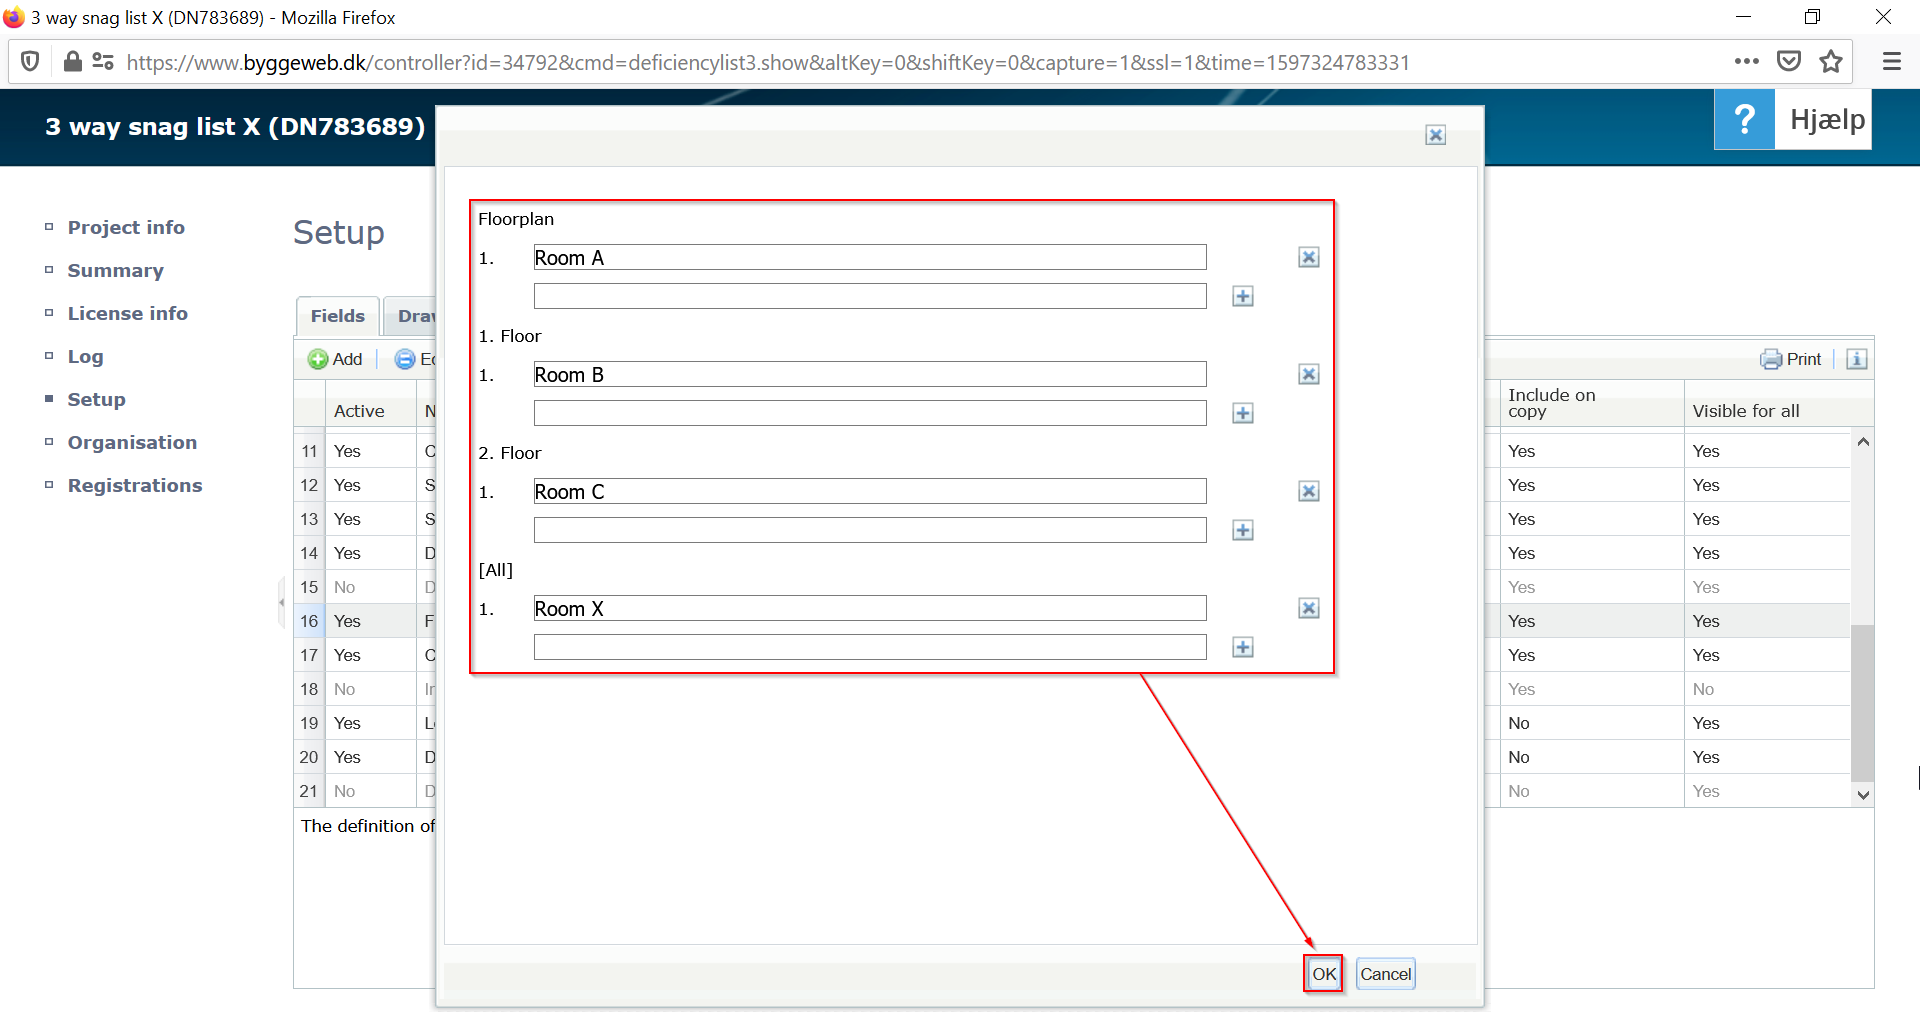Focus empty new-room field under [All]
The width and height of the screenshot is (1920, 1019).
[x=870, y=647]
